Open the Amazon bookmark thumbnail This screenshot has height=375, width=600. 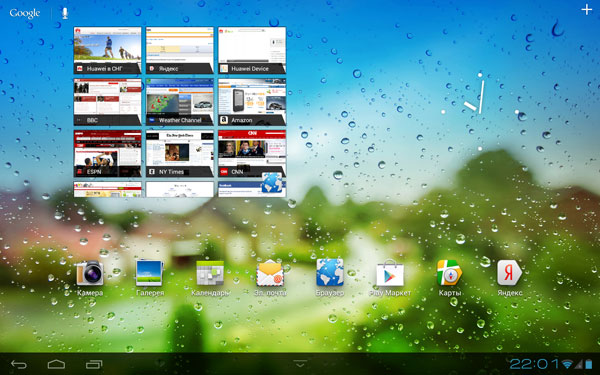coord(252,102)
